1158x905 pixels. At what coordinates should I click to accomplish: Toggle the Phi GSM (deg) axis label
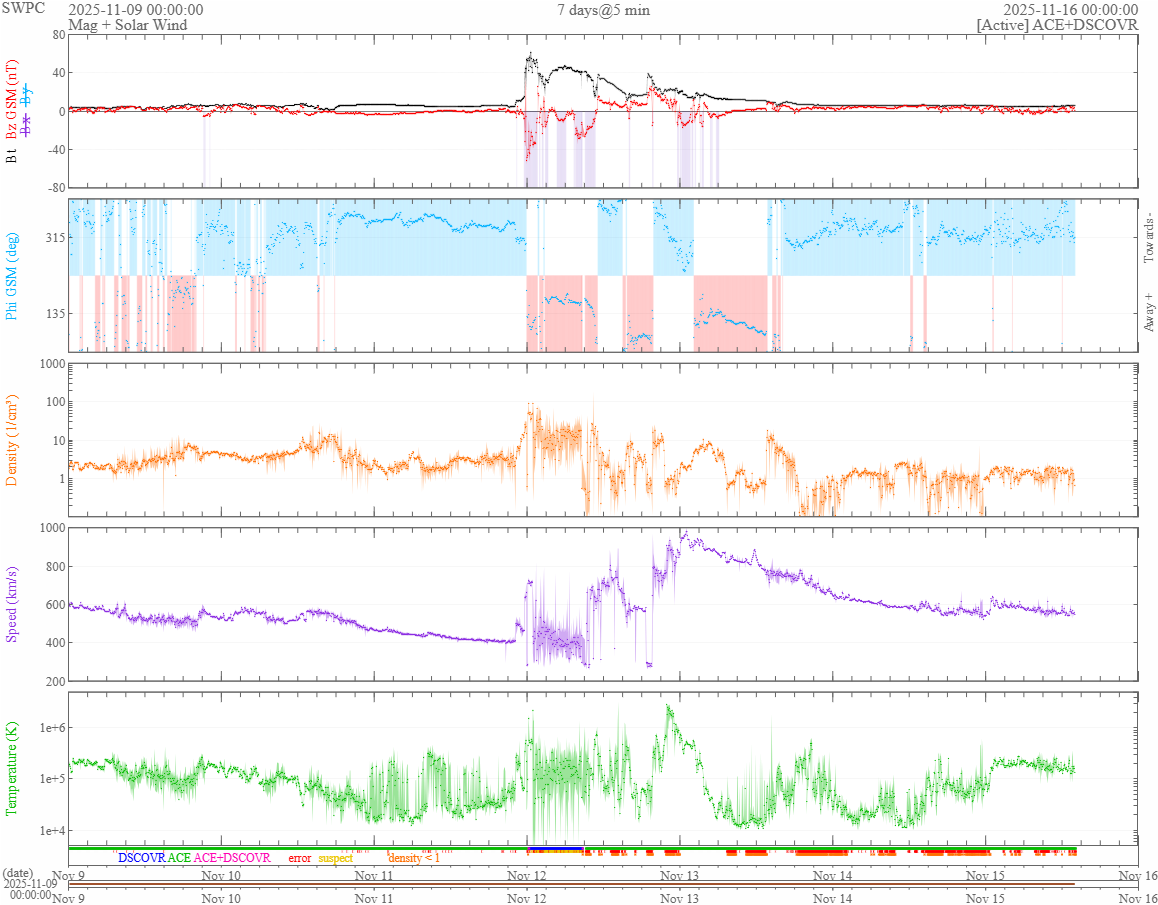pos(12,276)
